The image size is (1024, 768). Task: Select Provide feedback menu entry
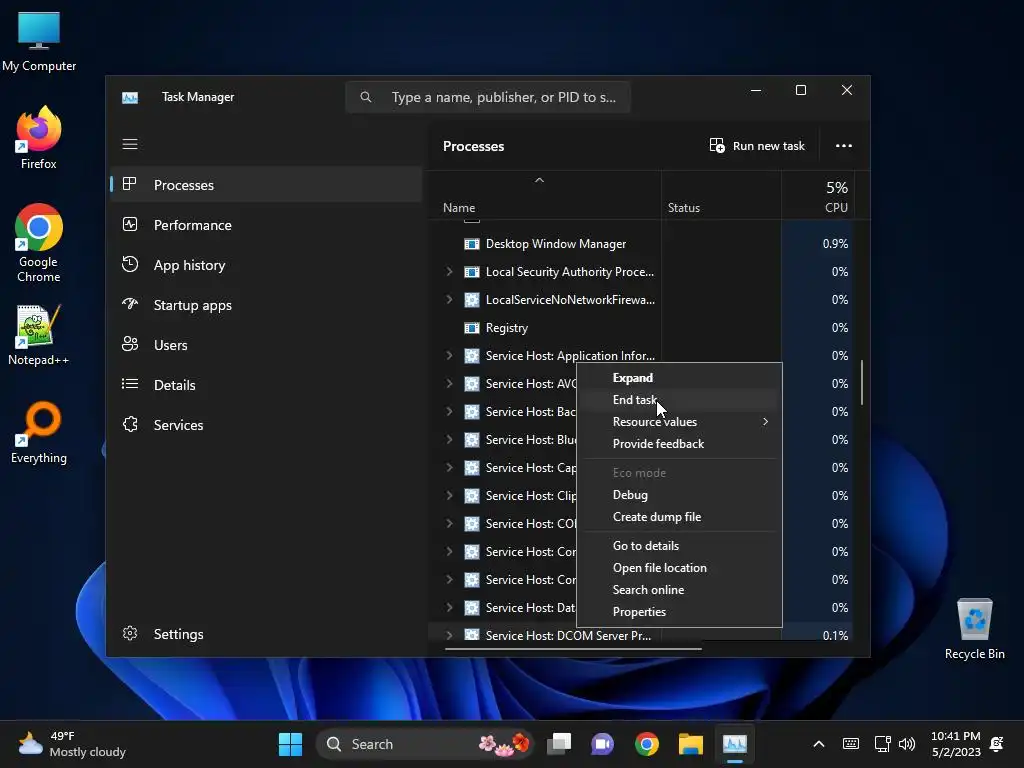(x=679, y=443)
